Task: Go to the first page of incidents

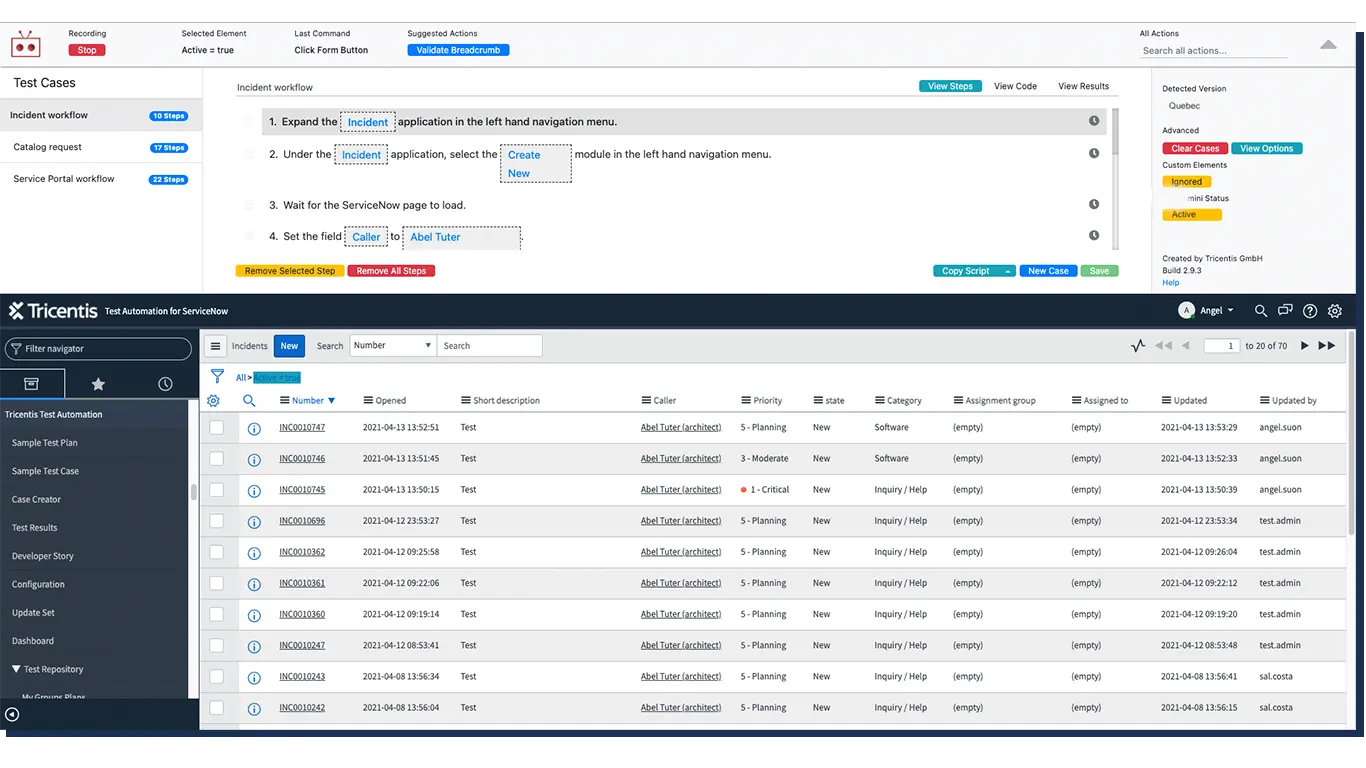Action: [x=1163, y=346]
